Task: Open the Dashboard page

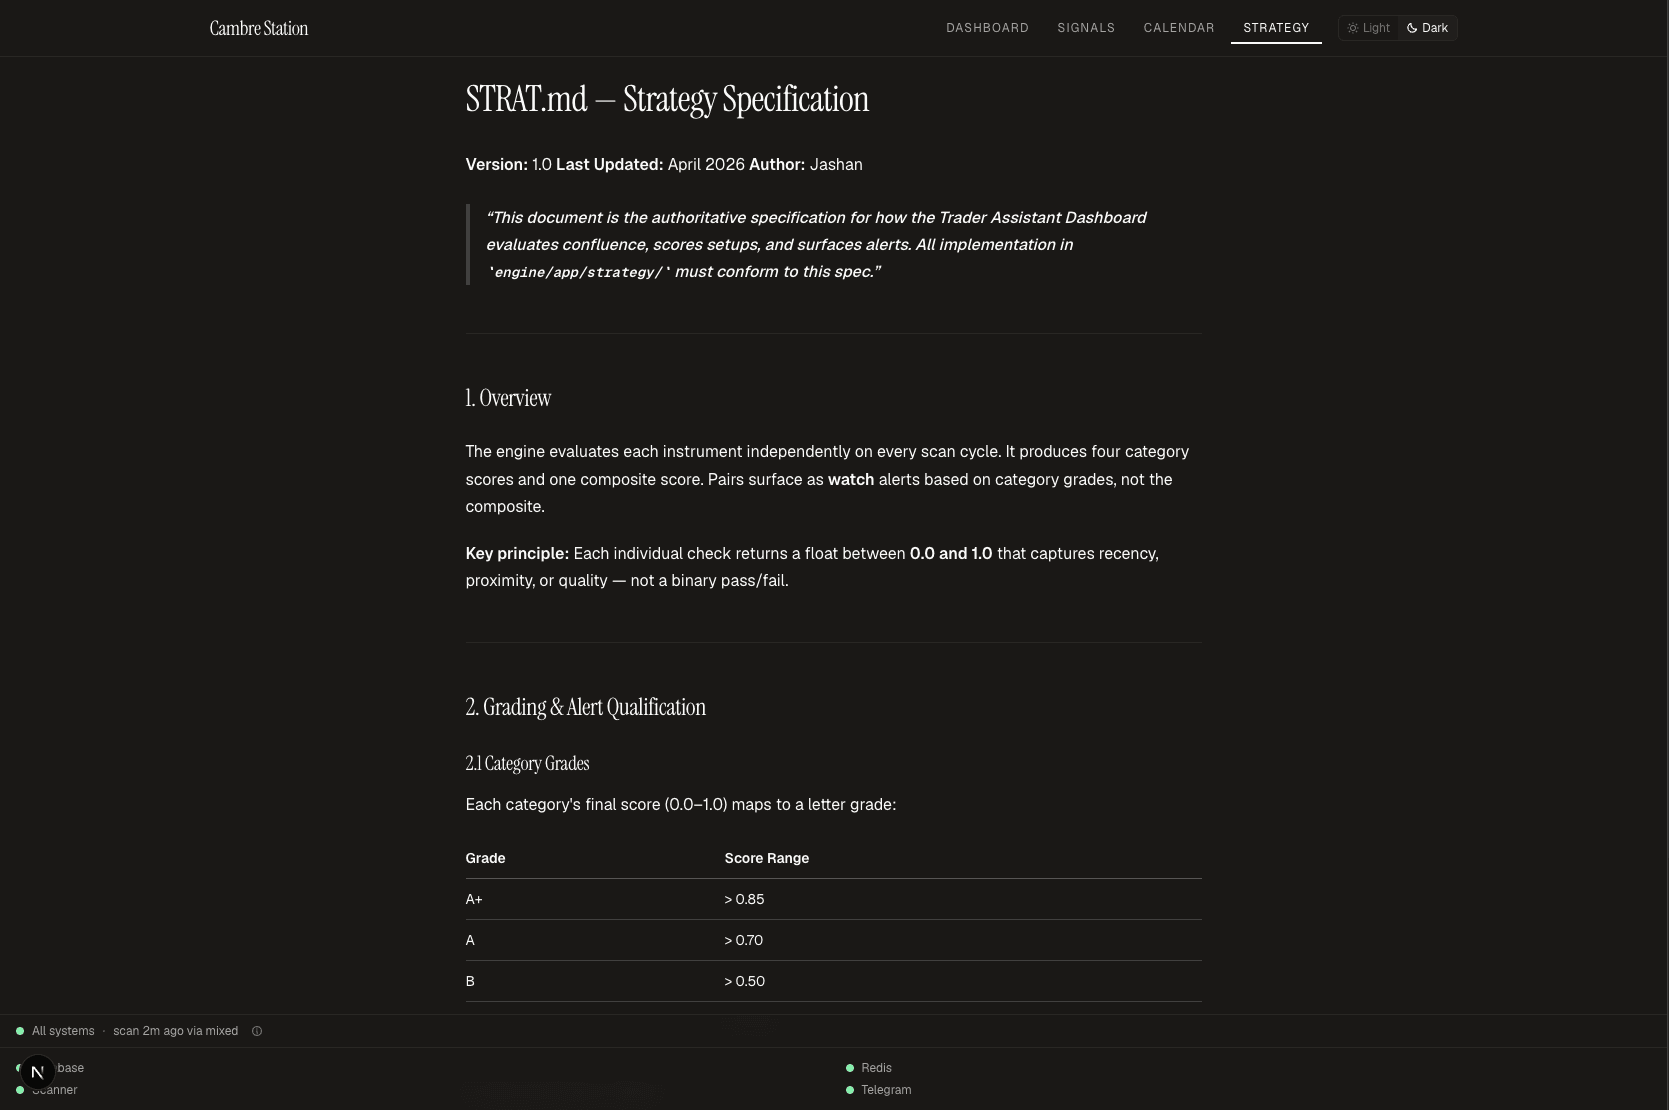Action: point(987,28)
